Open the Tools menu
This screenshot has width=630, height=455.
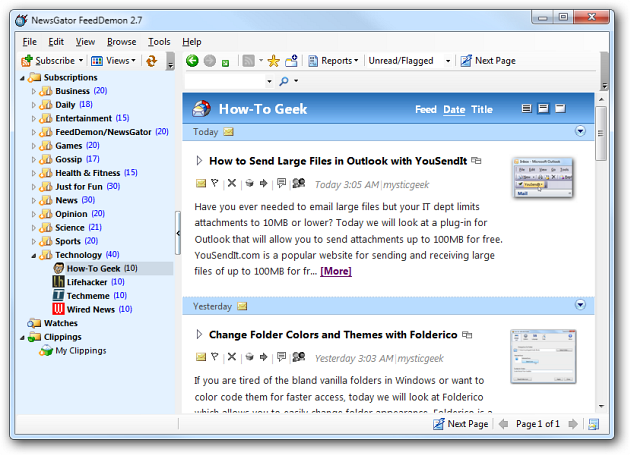(x=159, y=42)
